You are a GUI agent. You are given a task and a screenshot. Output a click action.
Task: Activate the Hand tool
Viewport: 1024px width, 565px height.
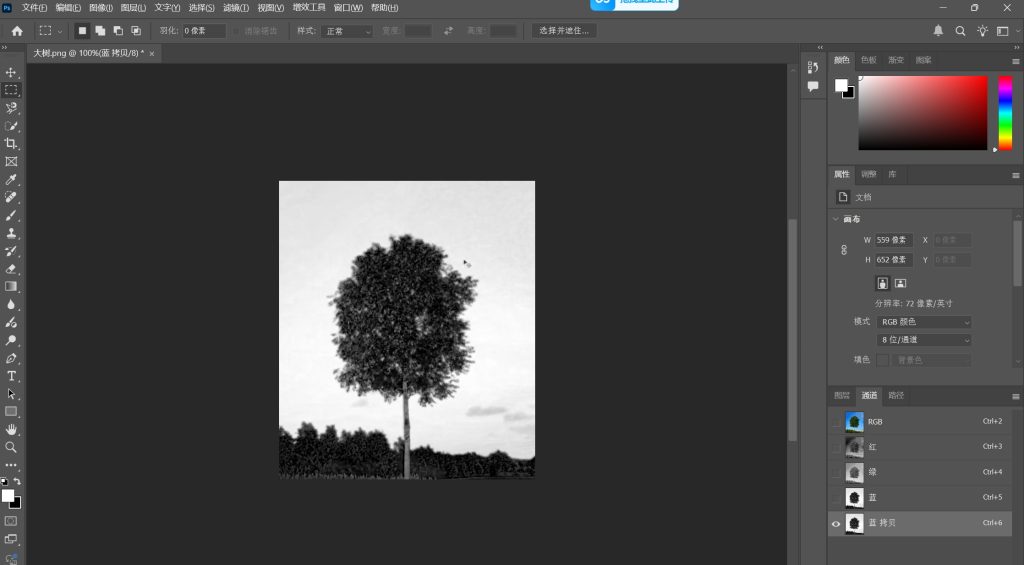tap(11, 430)
